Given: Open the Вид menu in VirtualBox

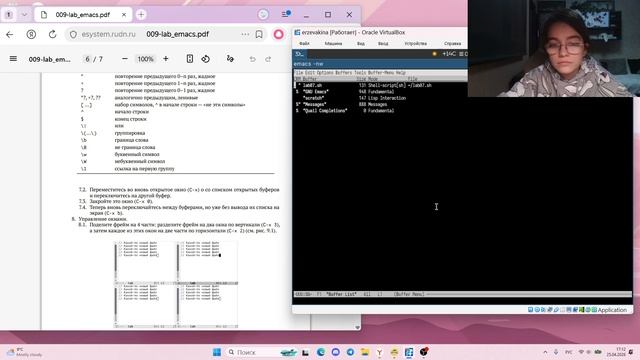Looking at the screenshot, I should click(x=361, y=43).
